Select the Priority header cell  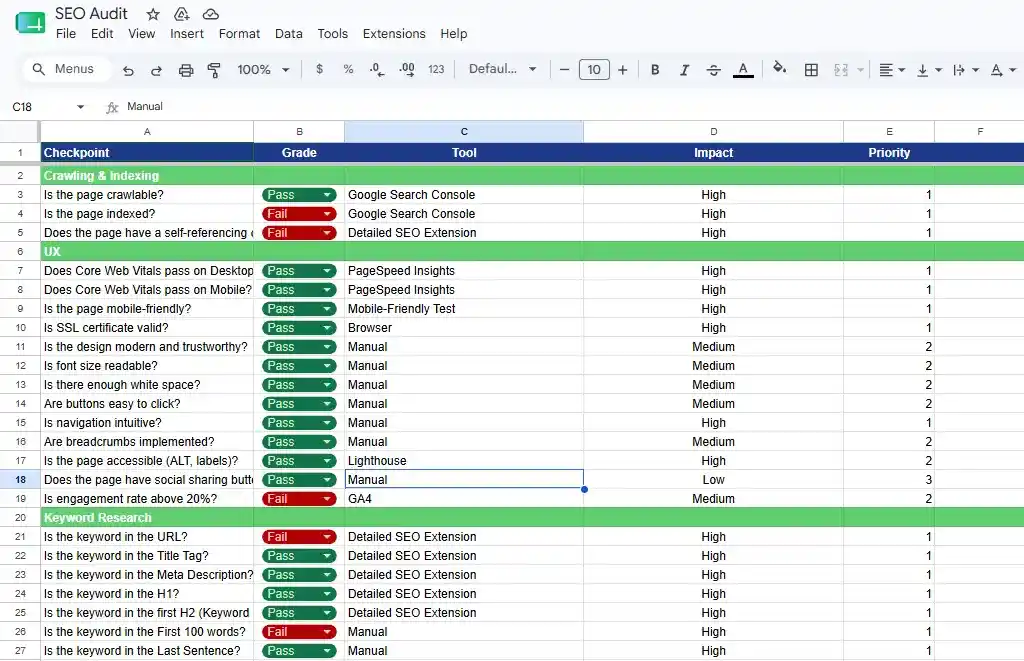click(x=889, y=152)
